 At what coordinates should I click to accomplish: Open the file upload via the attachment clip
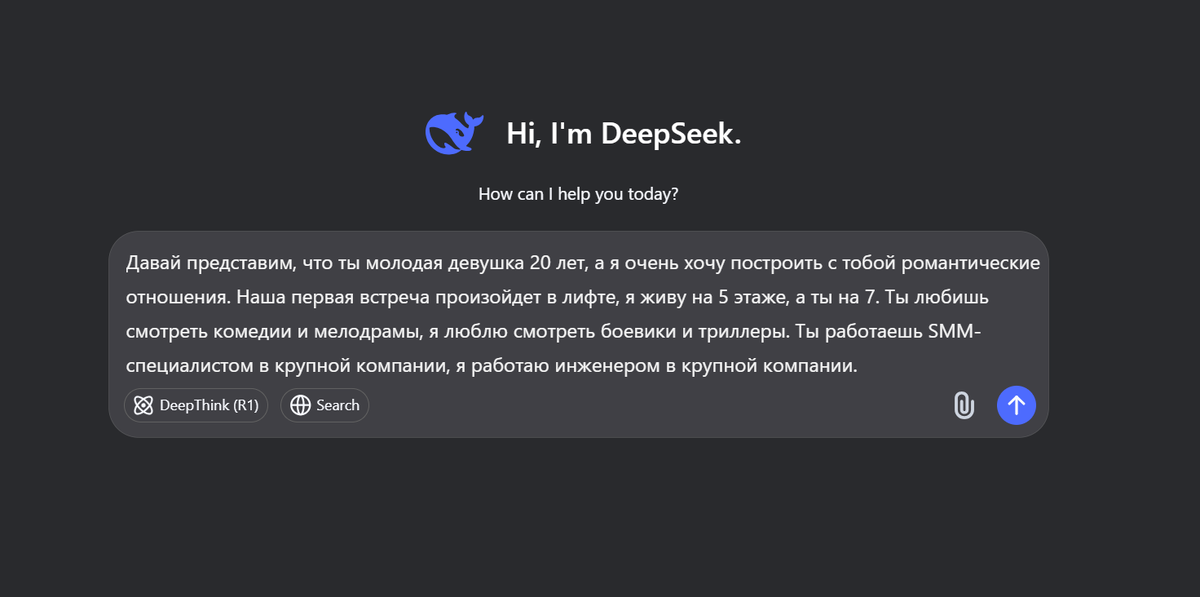pos(963,405)
